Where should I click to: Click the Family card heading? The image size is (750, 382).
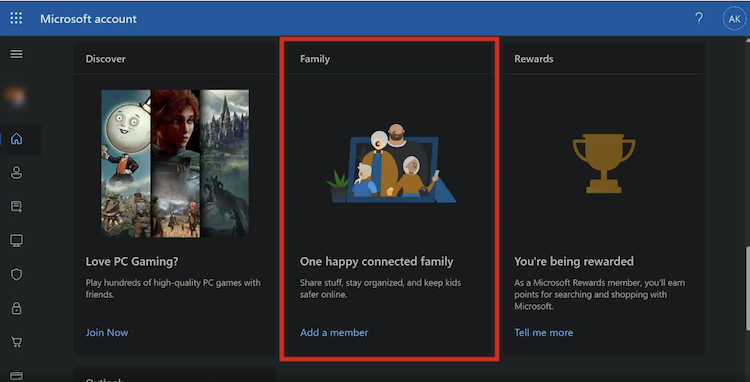coord(315,59)
